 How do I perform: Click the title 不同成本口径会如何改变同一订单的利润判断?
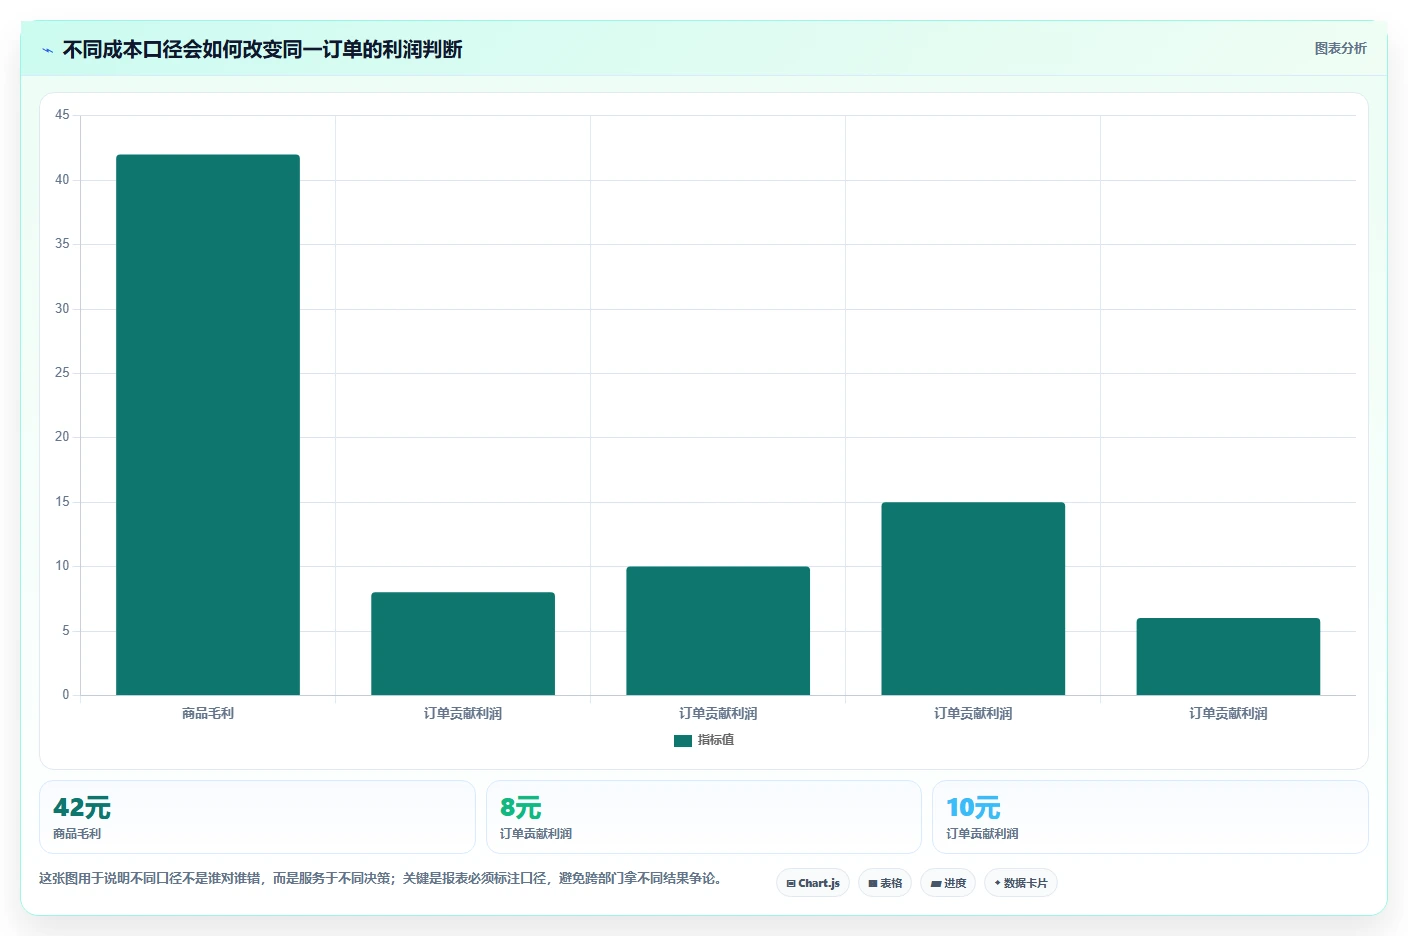pos(262,49)
